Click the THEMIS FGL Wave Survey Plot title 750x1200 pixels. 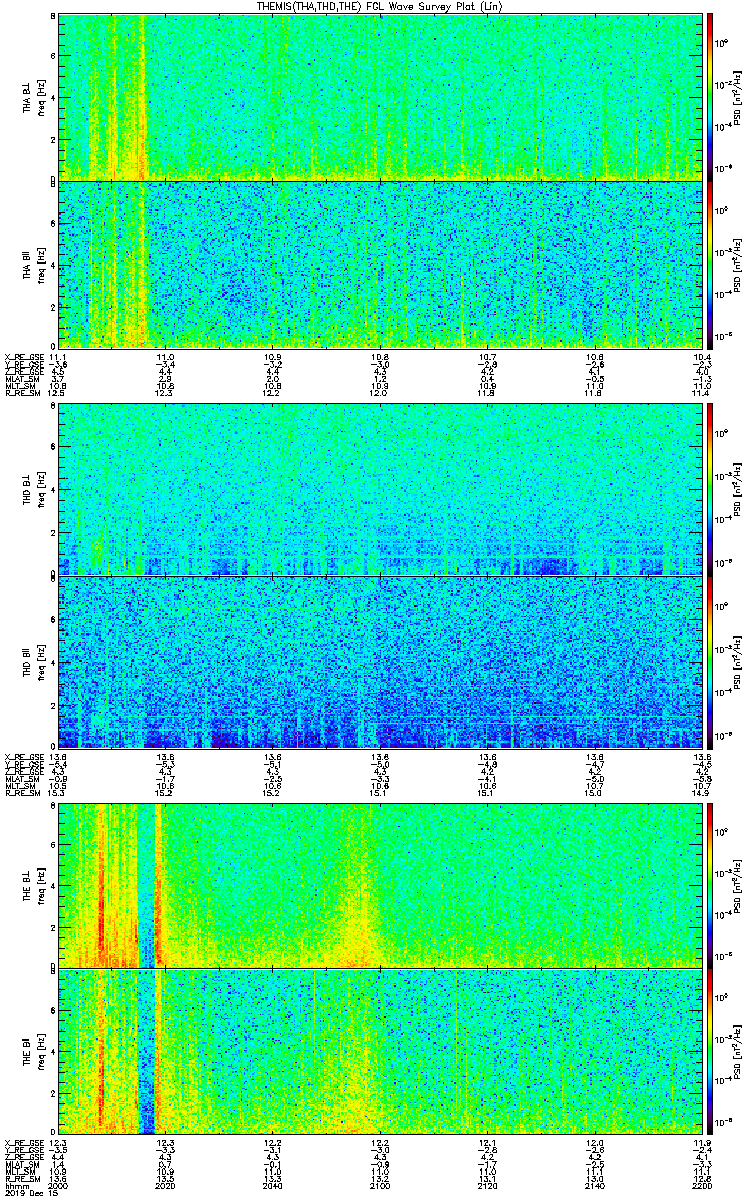pyautogui.click(x=378, y=6)
